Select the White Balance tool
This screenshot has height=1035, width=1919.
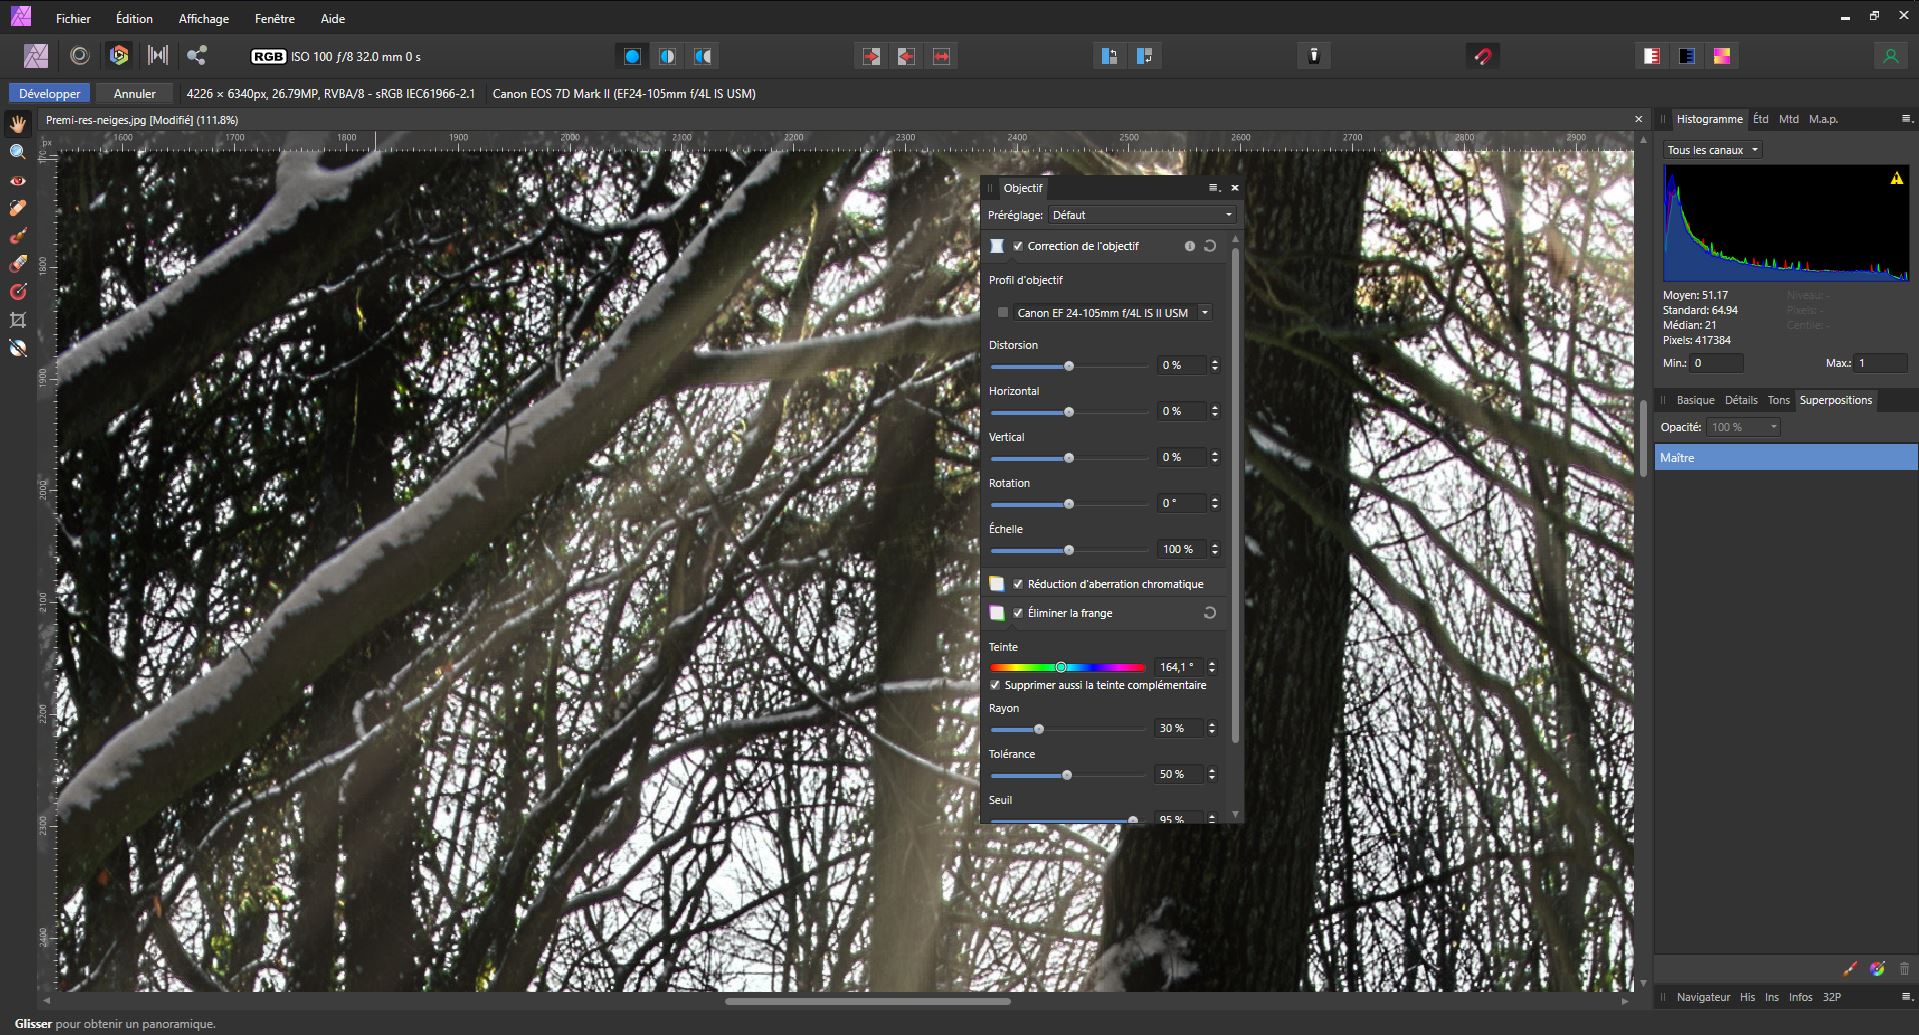[x=18, y=348]
